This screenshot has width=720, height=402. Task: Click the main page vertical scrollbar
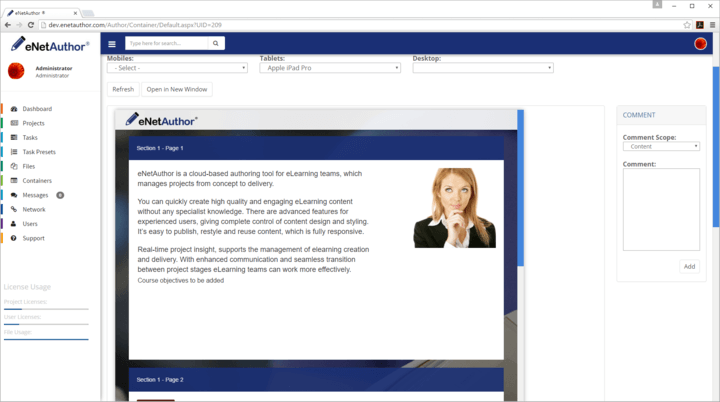click(x=716, y=147)
